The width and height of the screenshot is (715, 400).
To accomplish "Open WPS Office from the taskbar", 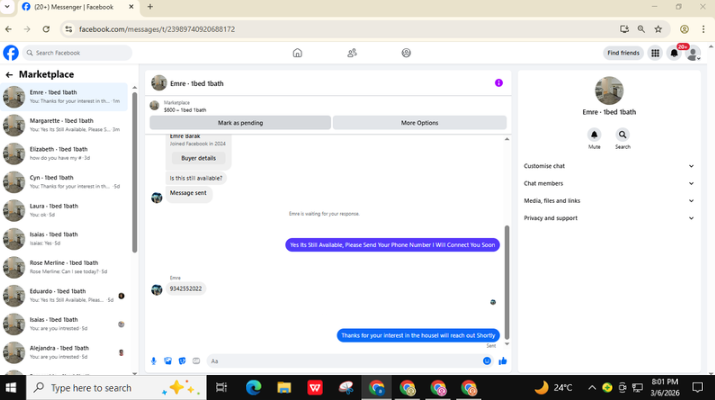I will [x=315, y=388].
